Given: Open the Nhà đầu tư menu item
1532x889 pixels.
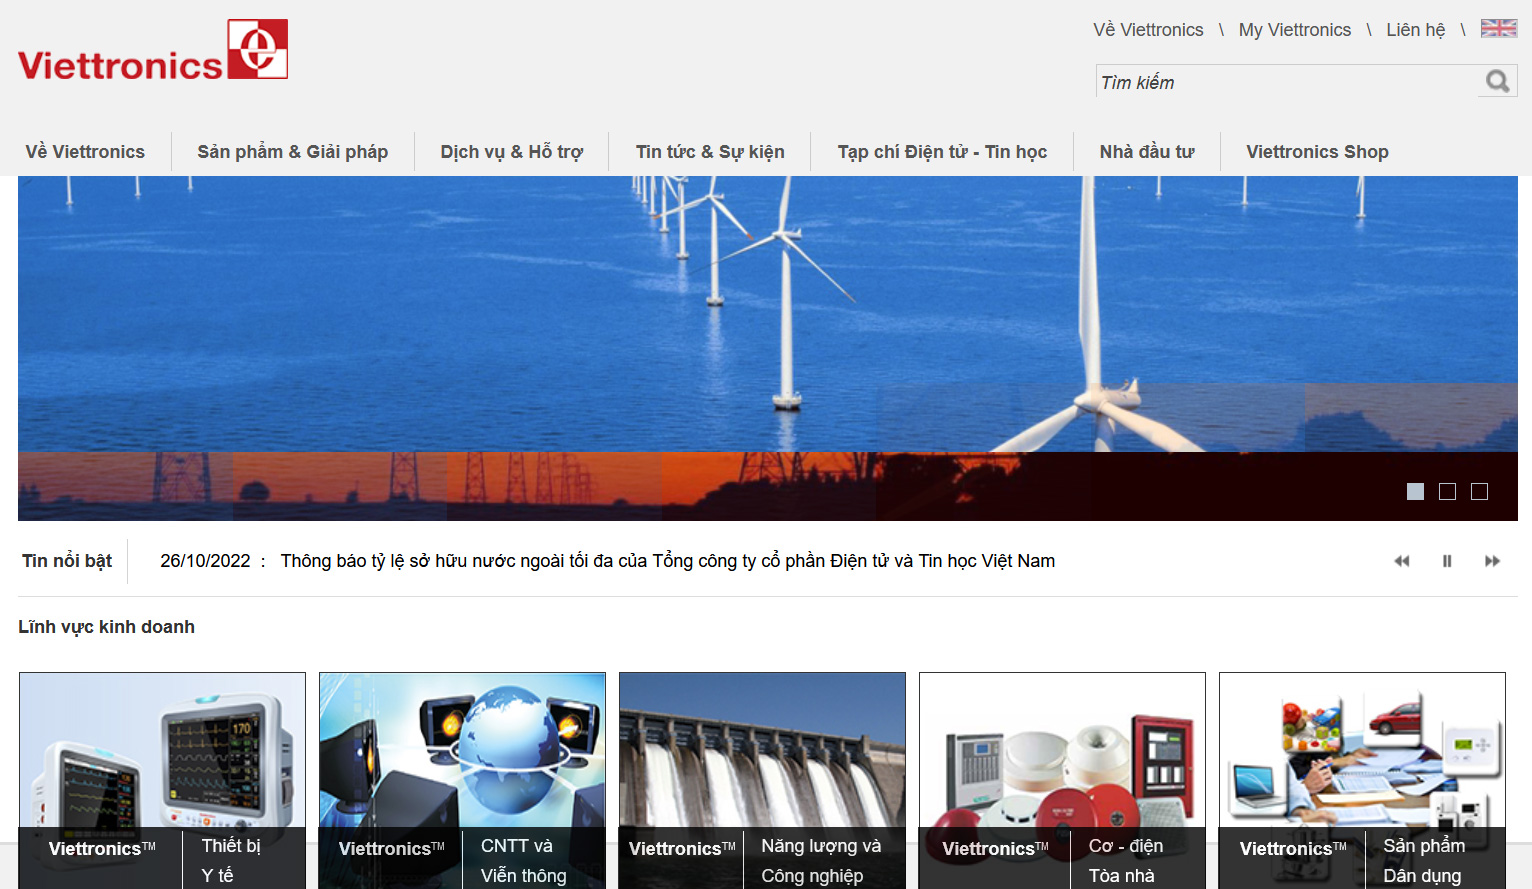Looking at the screenshot, I should point(1147,152).
